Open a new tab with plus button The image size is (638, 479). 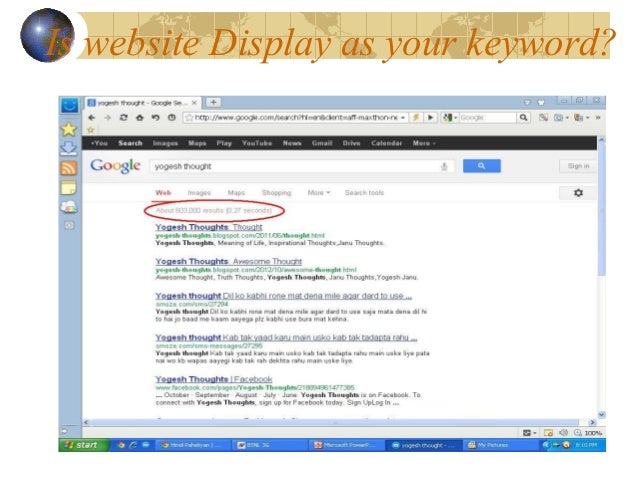click(213, 102)
